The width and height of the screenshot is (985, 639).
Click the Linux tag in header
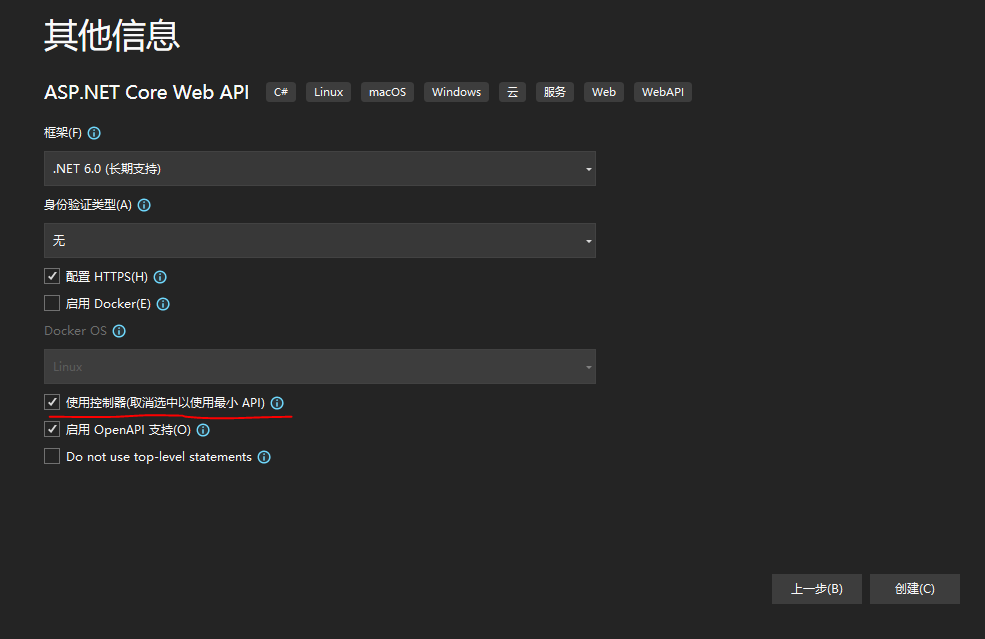click(x=329, y=92)
